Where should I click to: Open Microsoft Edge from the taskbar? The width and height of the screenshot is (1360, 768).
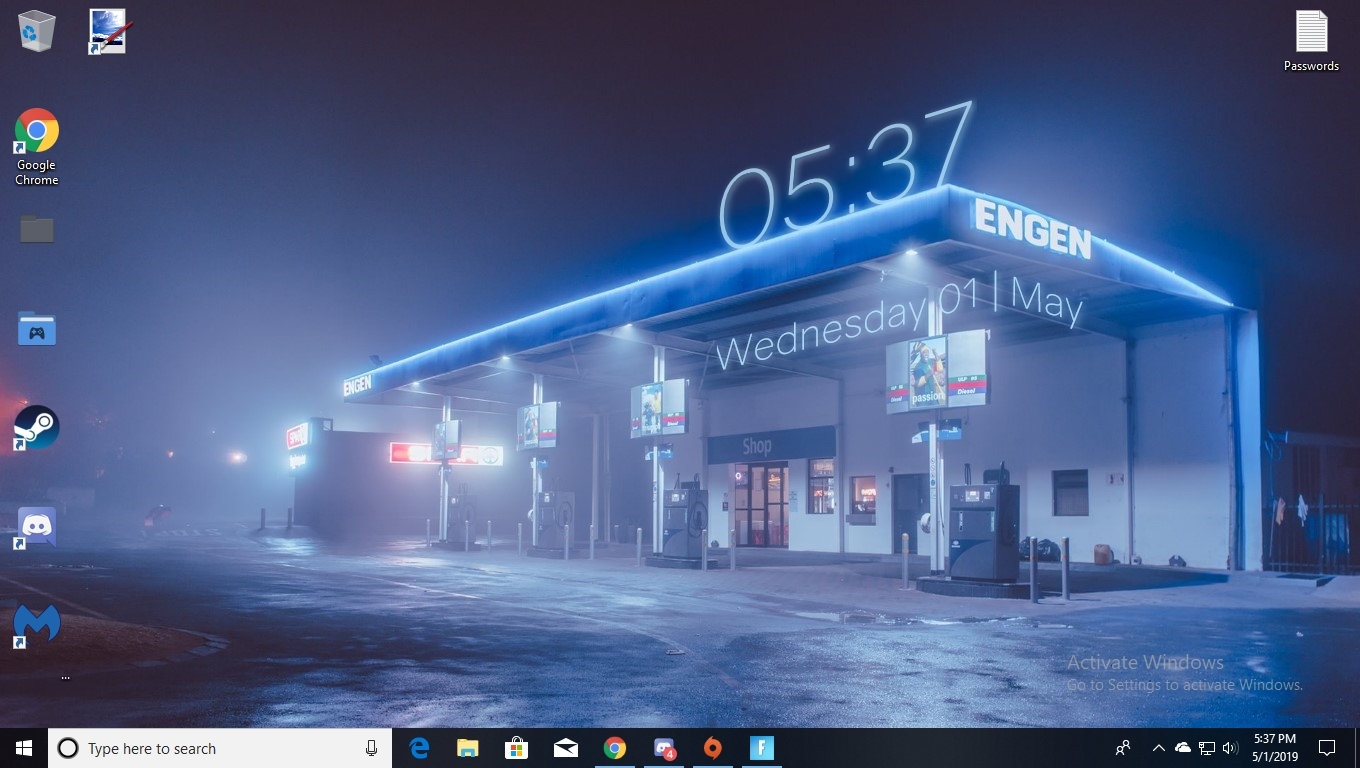coord(419,748)
